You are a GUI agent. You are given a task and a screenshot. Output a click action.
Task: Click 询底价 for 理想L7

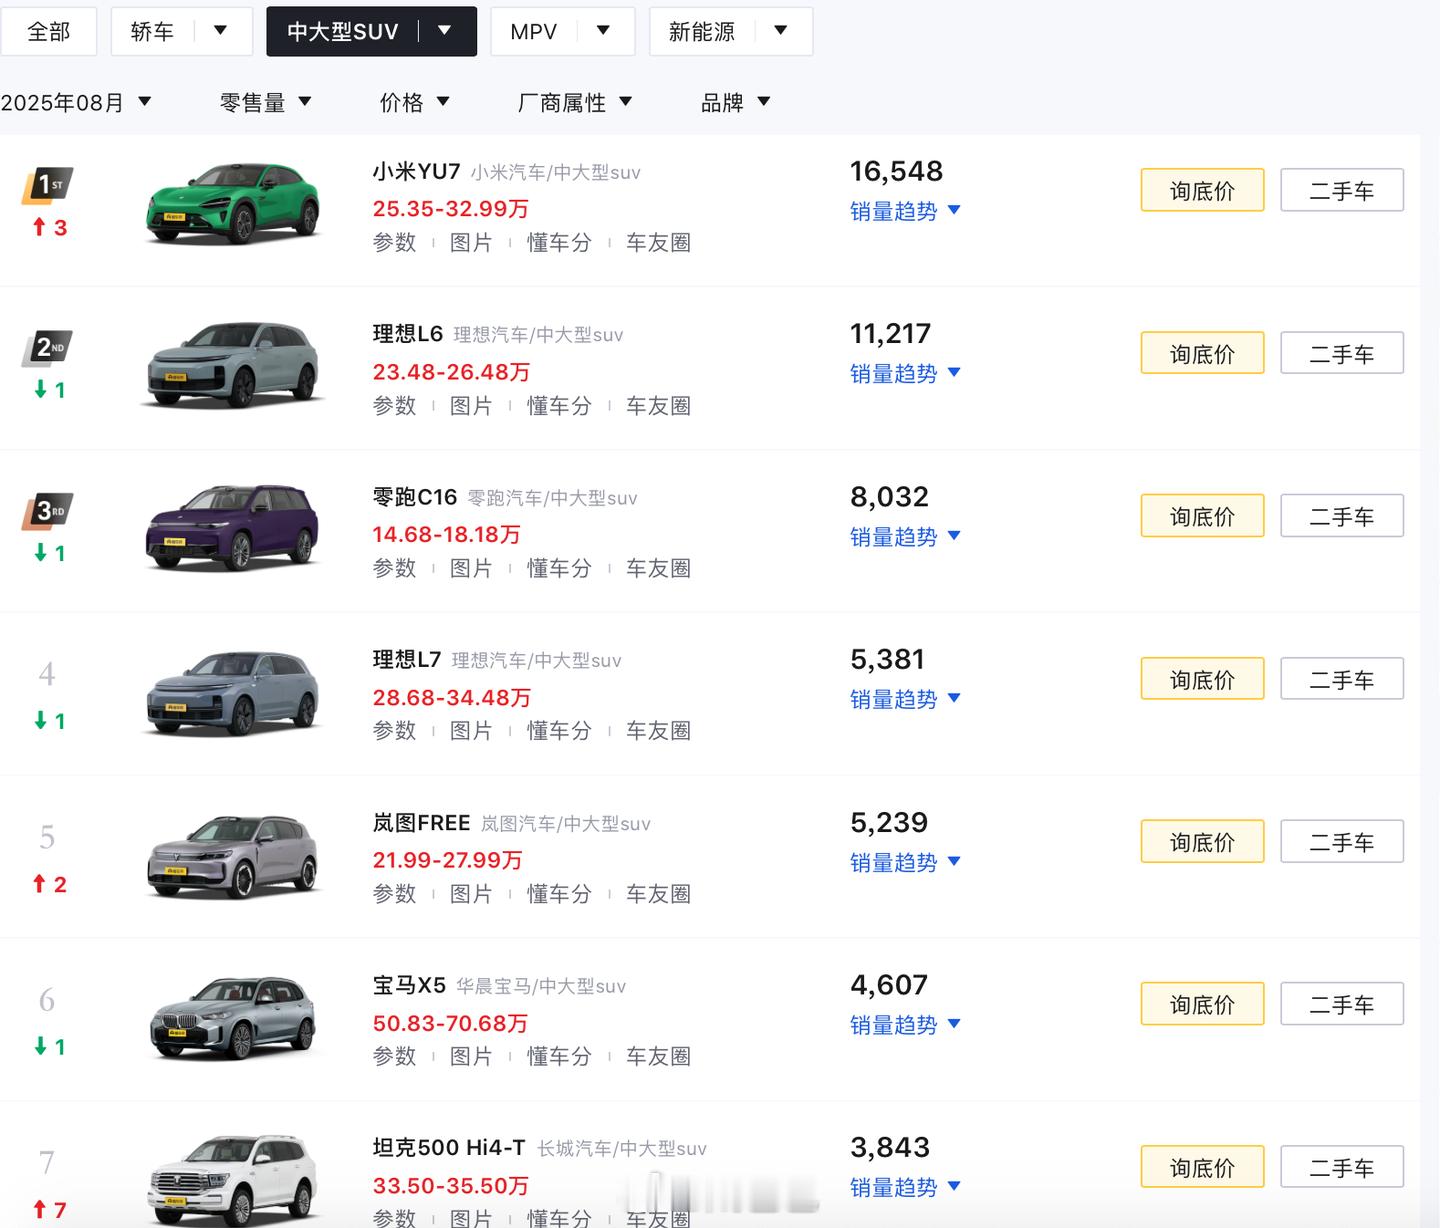tap(1202, 679)
